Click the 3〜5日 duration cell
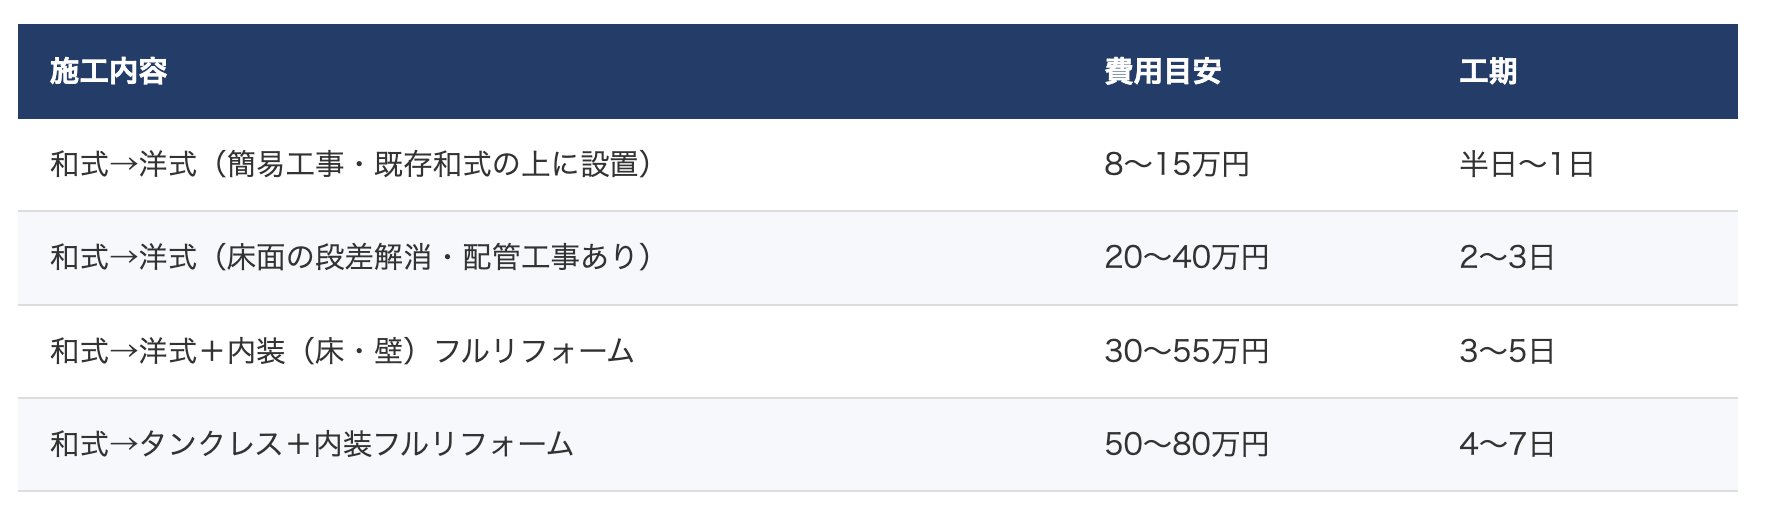Viewport: 1766px width, 510px height. (x=1506, y=351)
